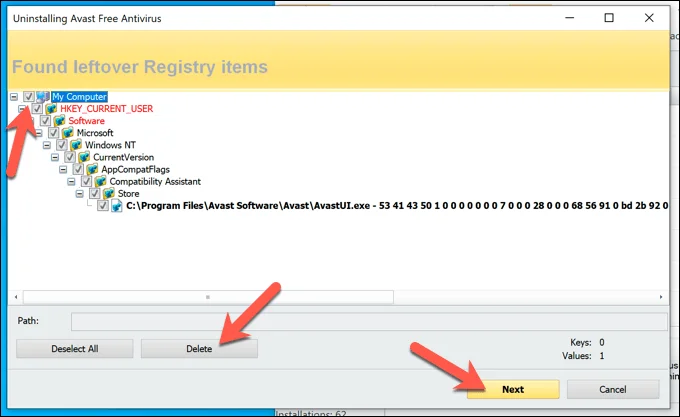
Task: Click inside the Path field
Action: point(369,322)
